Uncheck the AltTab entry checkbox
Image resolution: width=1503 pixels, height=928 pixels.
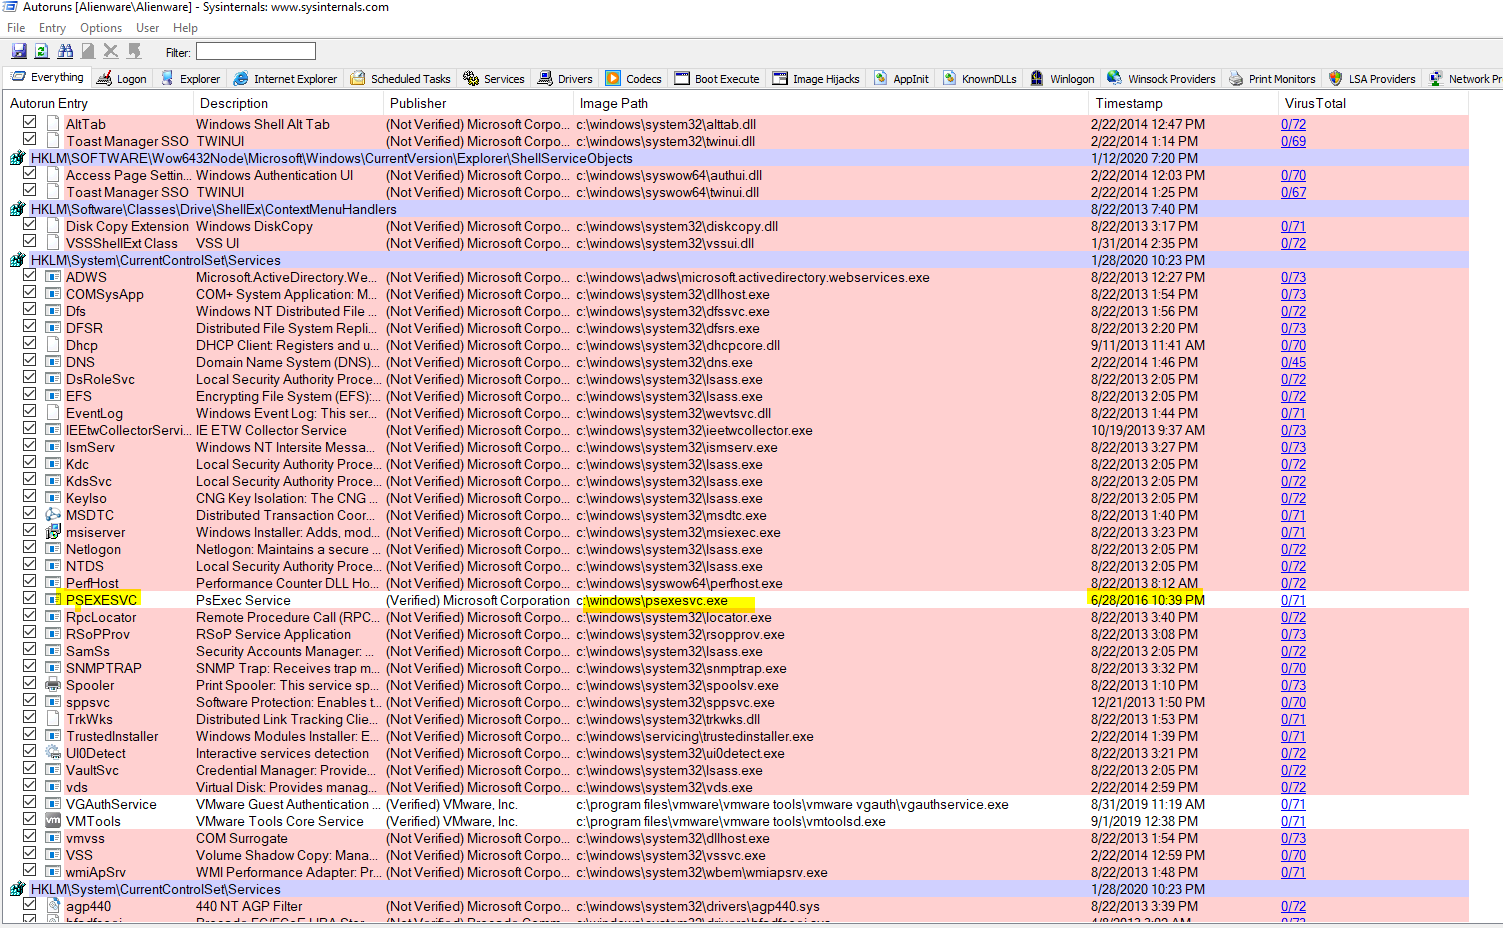coord(30,123)
